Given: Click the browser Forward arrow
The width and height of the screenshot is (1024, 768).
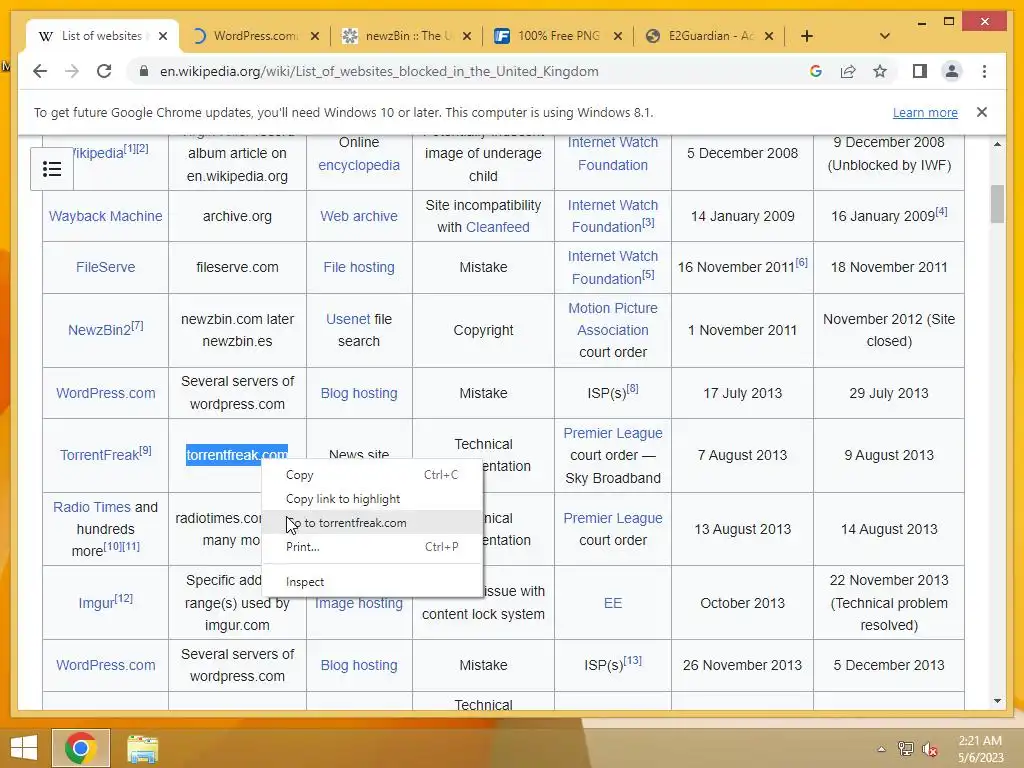Looking at the screenshot, I should (x=72, y=71).
